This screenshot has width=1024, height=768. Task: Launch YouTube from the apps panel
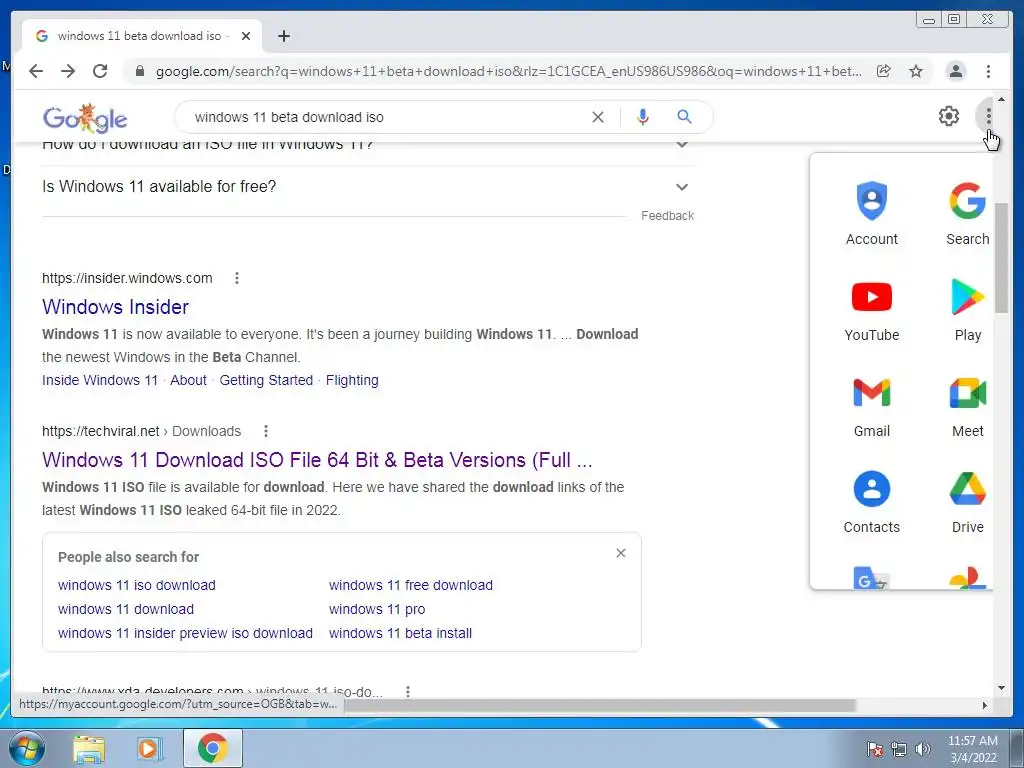pos(871,310)
